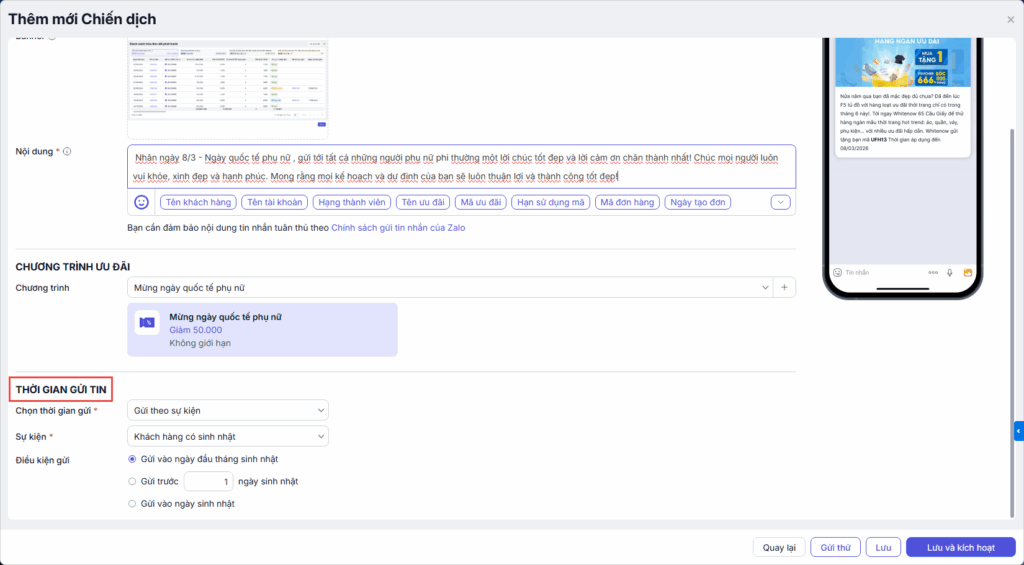Viewport: 1024px width, 565px height.
Task: Open the Sự kiện dropdown
Action: 228,436
